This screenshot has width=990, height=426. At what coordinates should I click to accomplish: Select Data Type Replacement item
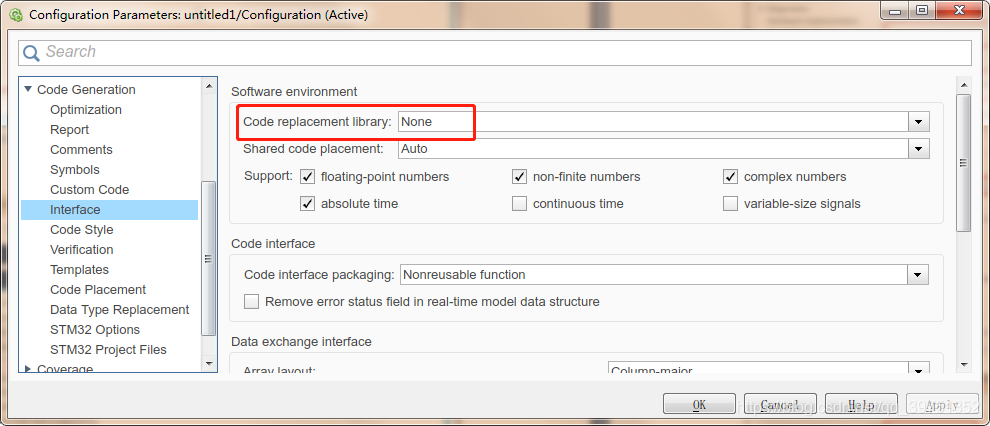119,310
